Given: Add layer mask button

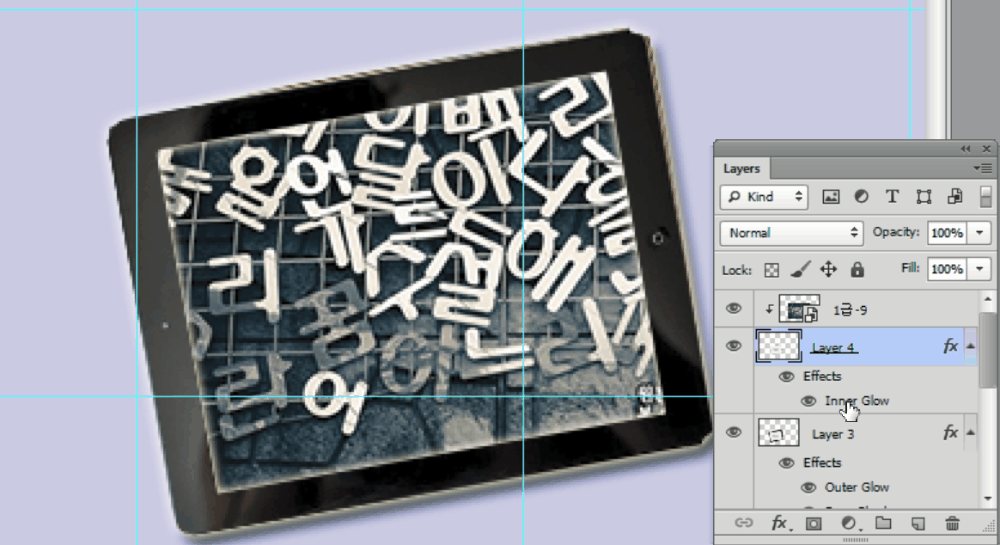Looking at the screenshot, I should click(813, 523).
